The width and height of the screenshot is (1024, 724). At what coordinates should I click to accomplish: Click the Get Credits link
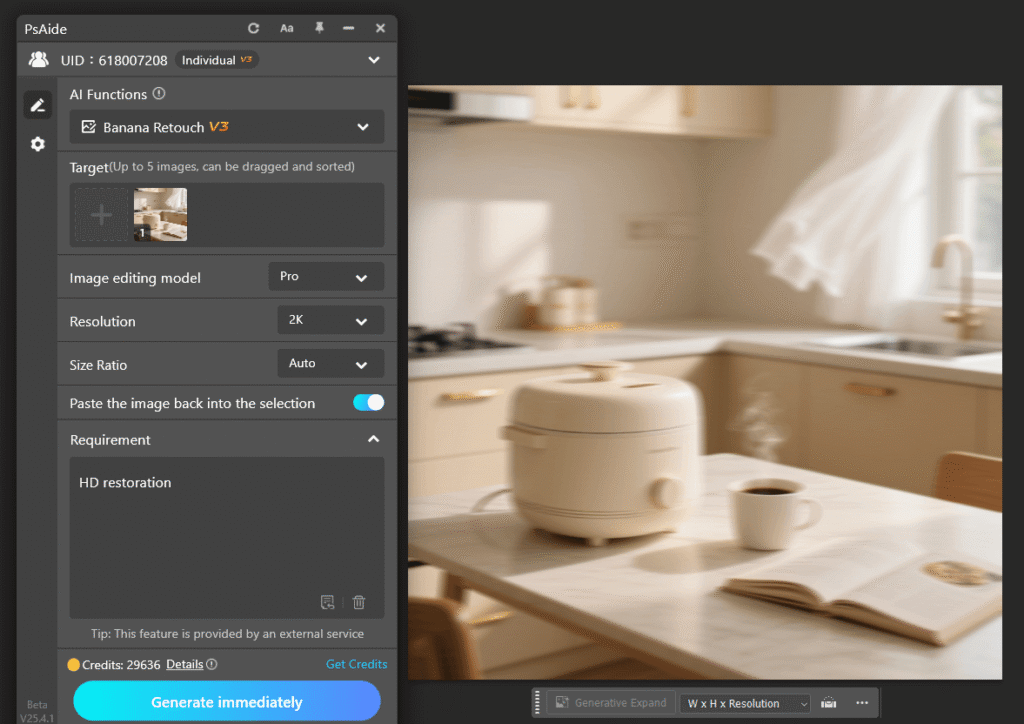(357, 663)
